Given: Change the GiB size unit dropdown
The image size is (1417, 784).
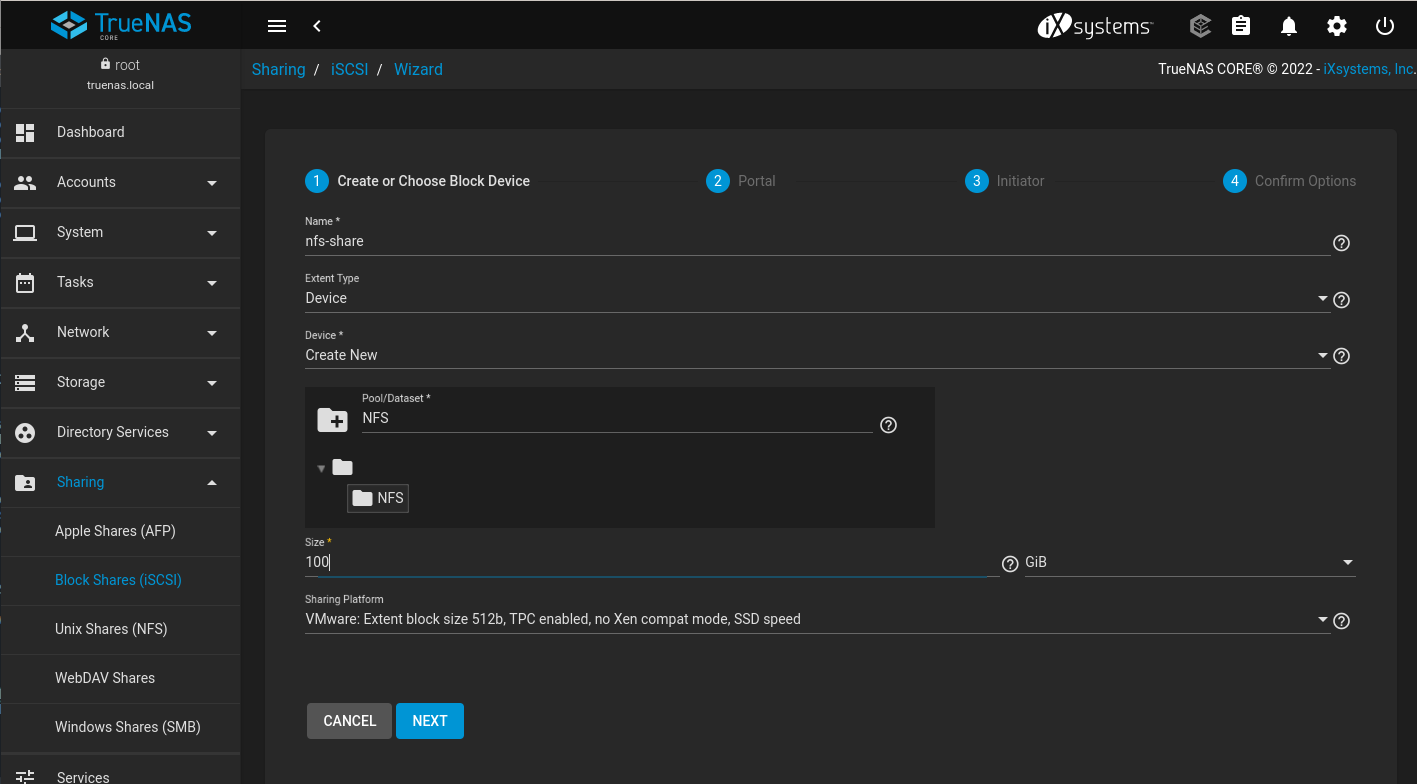Looking at the screenshot, I should pyautogui.click(x=1190, y=562).
